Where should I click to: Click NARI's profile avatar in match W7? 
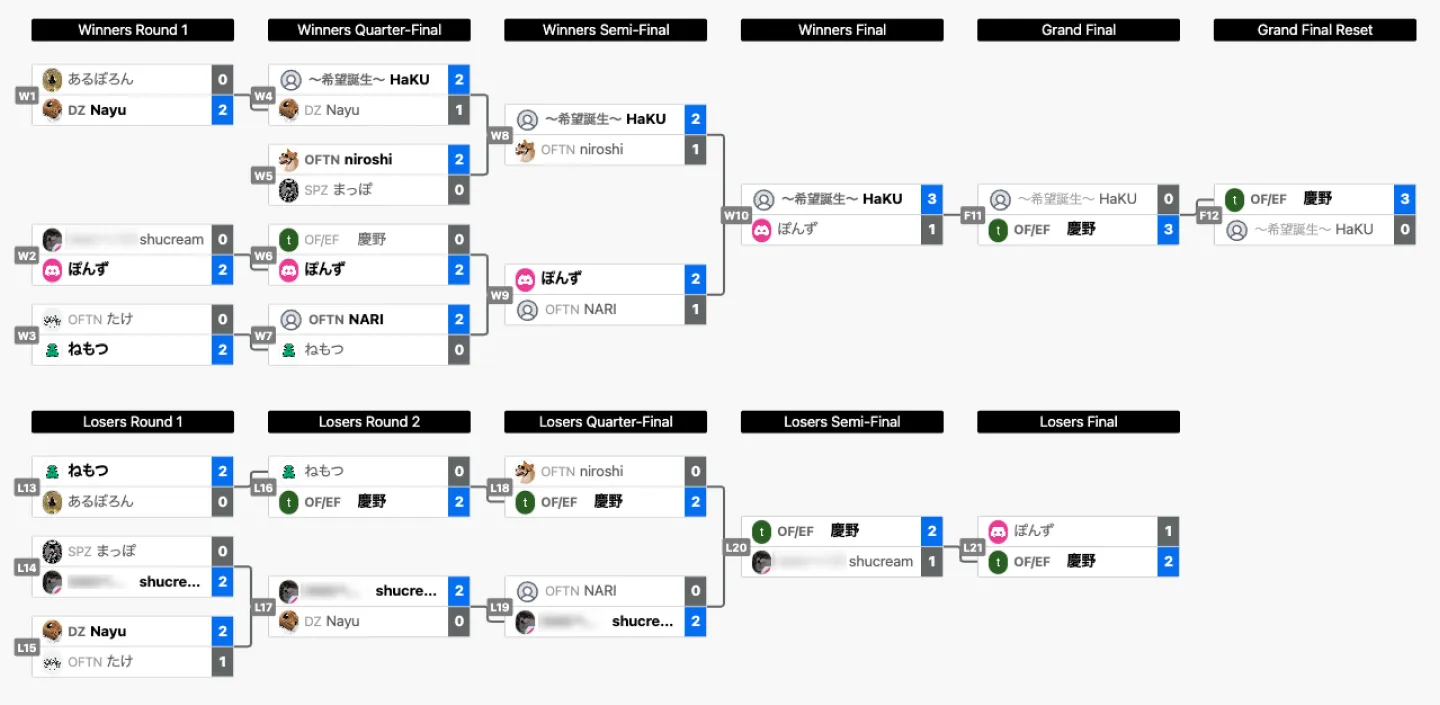click(290, 320)
